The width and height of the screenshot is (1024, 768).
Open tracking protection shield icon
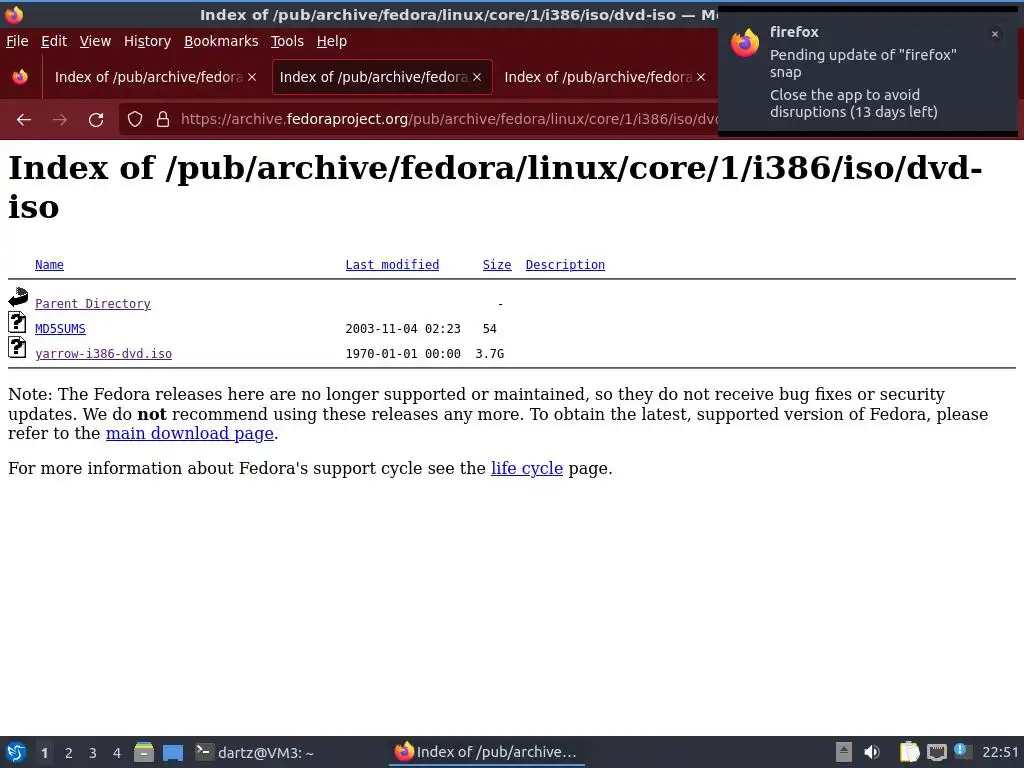[135, 120]
